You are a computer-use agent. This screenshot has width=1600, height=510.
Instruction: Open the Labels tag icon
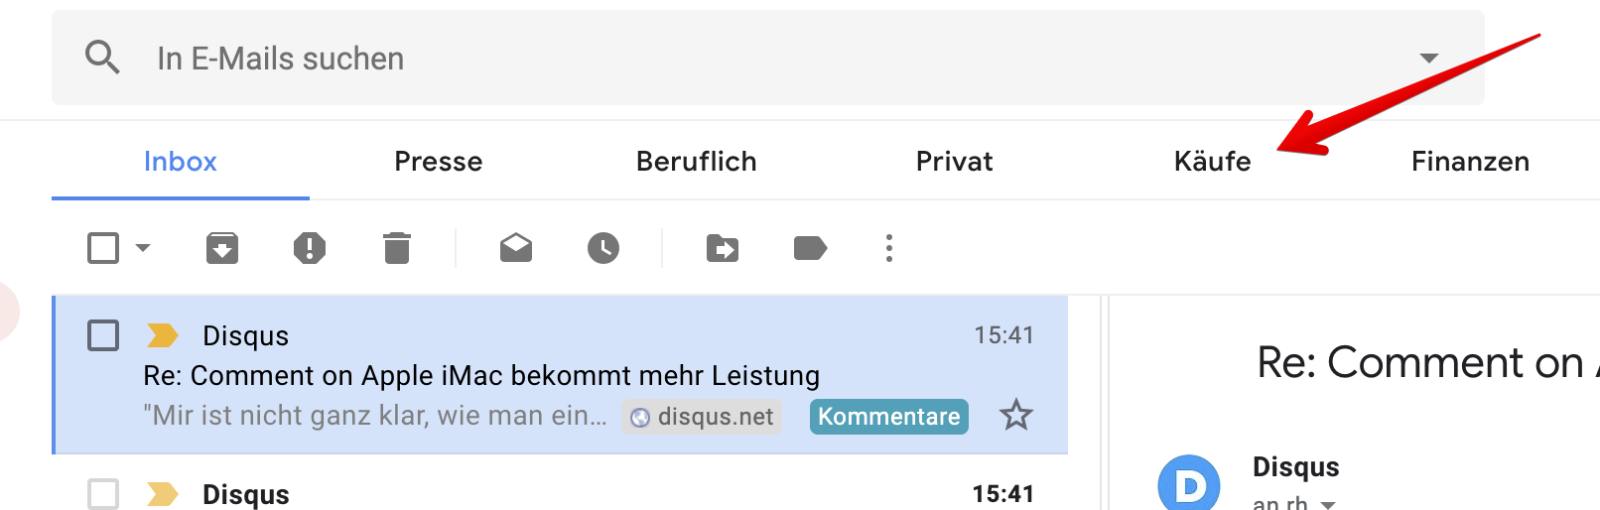click(x=809, y=248)
